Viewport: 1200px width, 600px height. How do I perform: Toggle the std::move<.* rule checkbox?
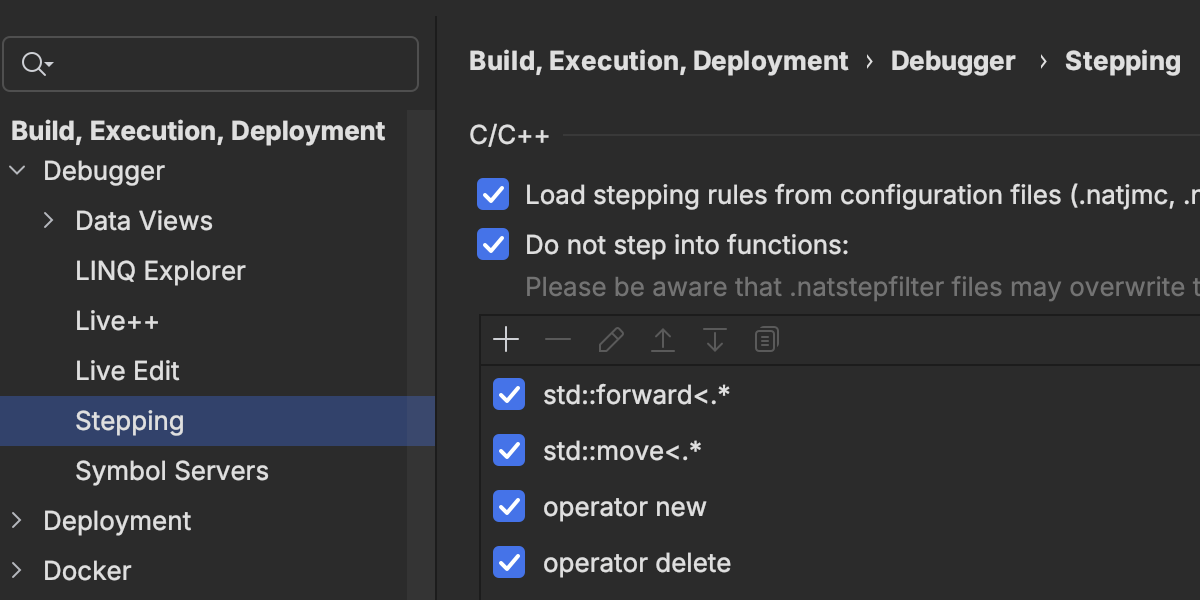coord(509,451)
